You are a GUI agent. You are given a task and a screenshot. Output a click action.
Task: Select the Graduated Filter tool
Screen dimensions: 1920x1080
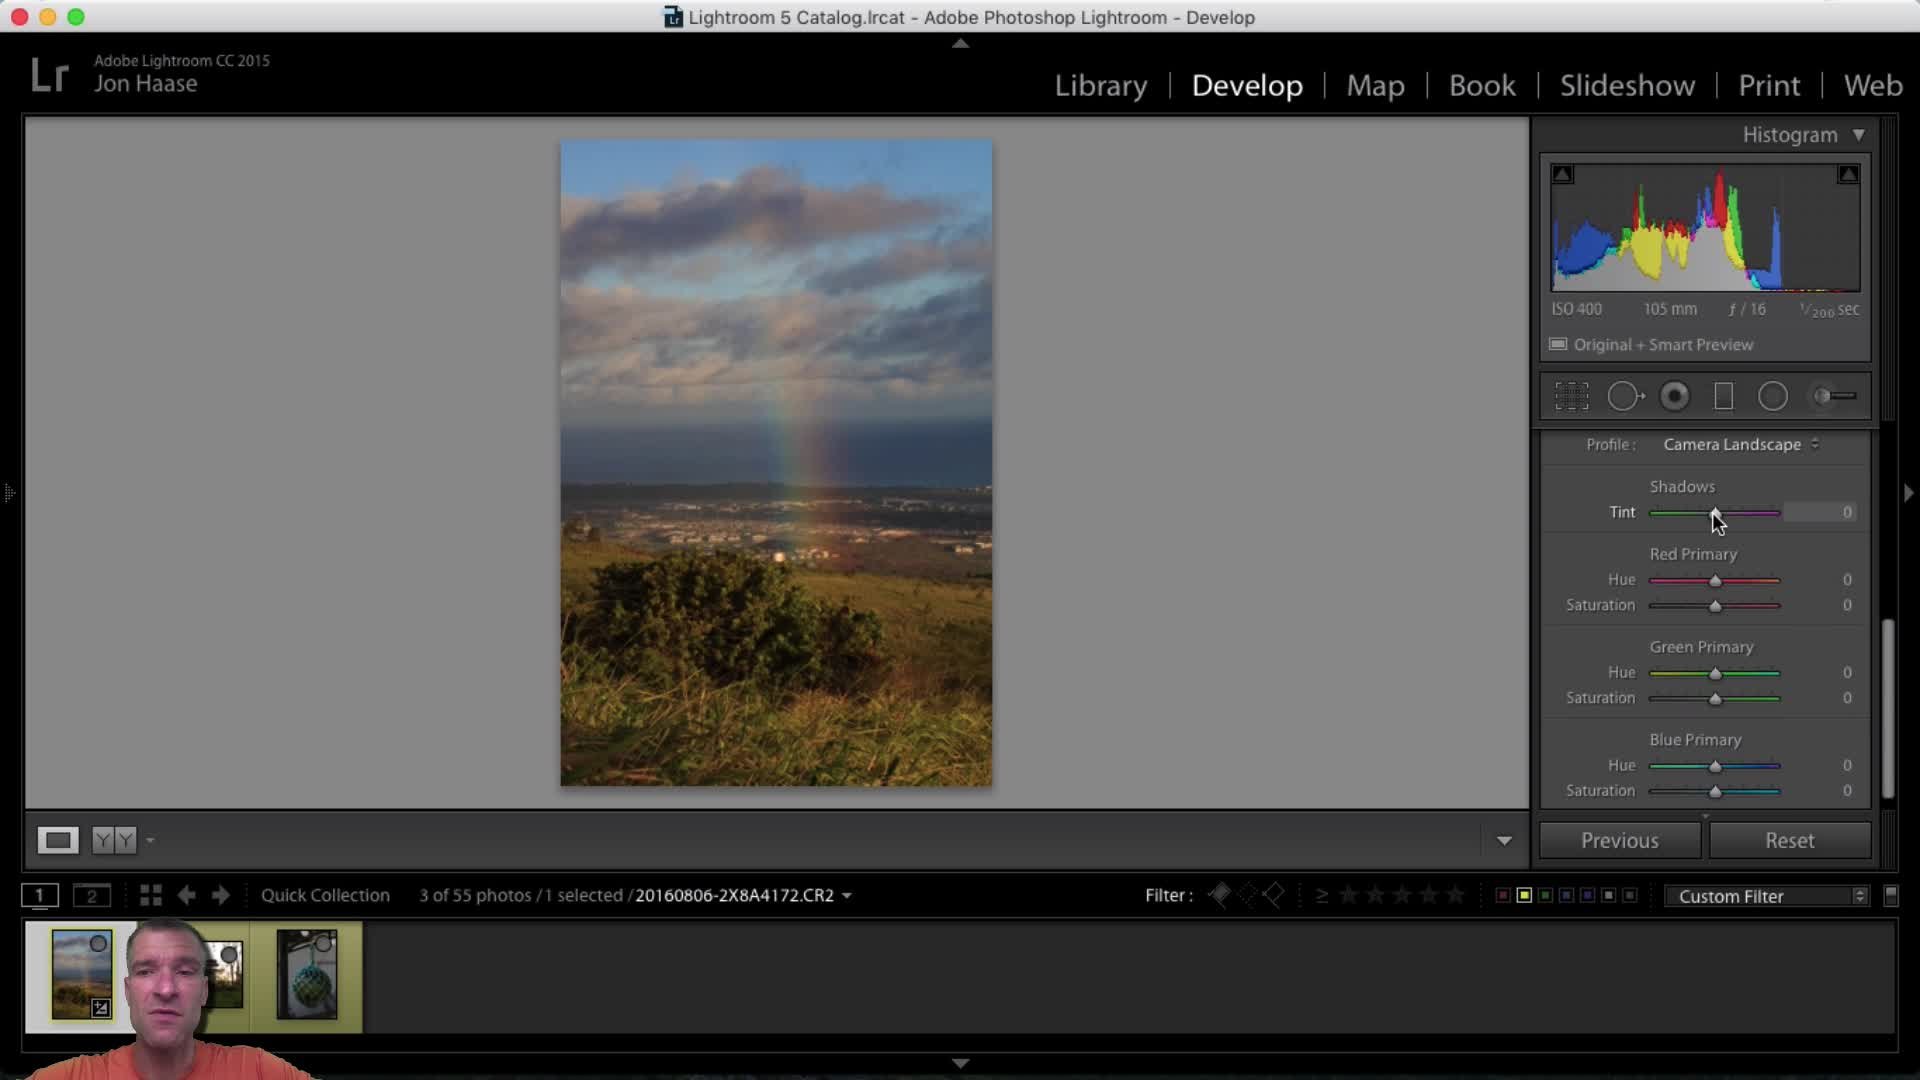[x=1723, y=397]
